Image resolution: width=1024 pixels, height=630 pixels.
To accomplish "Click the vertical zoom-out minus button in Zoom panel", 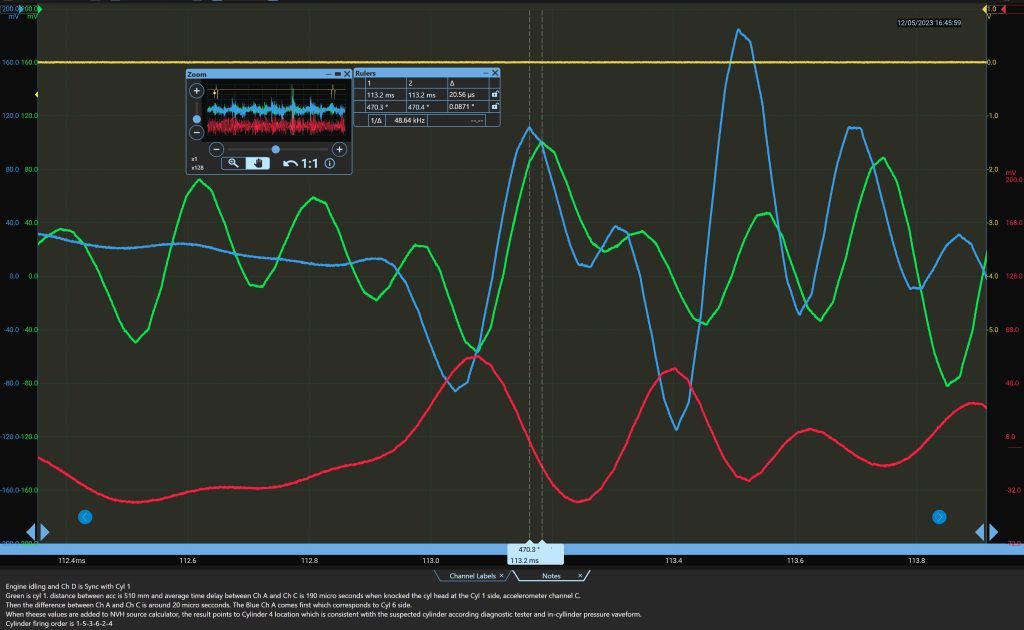I will pos(197,133).
